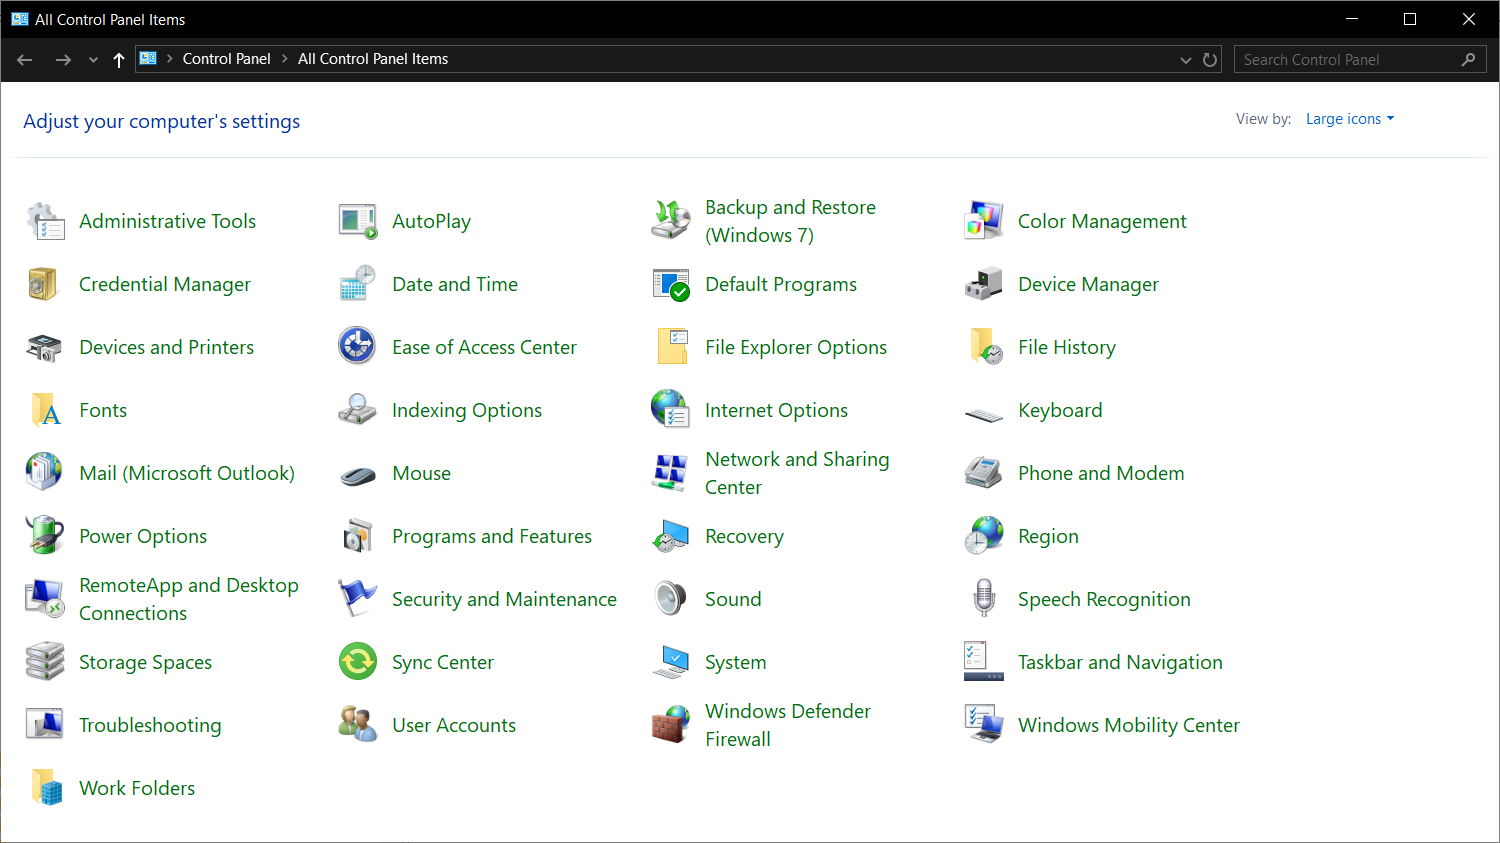Click the Forward navigation arrow
The height and width of the screenshot is (843, 1500).
pyautogui.click(x=63, y=60)
